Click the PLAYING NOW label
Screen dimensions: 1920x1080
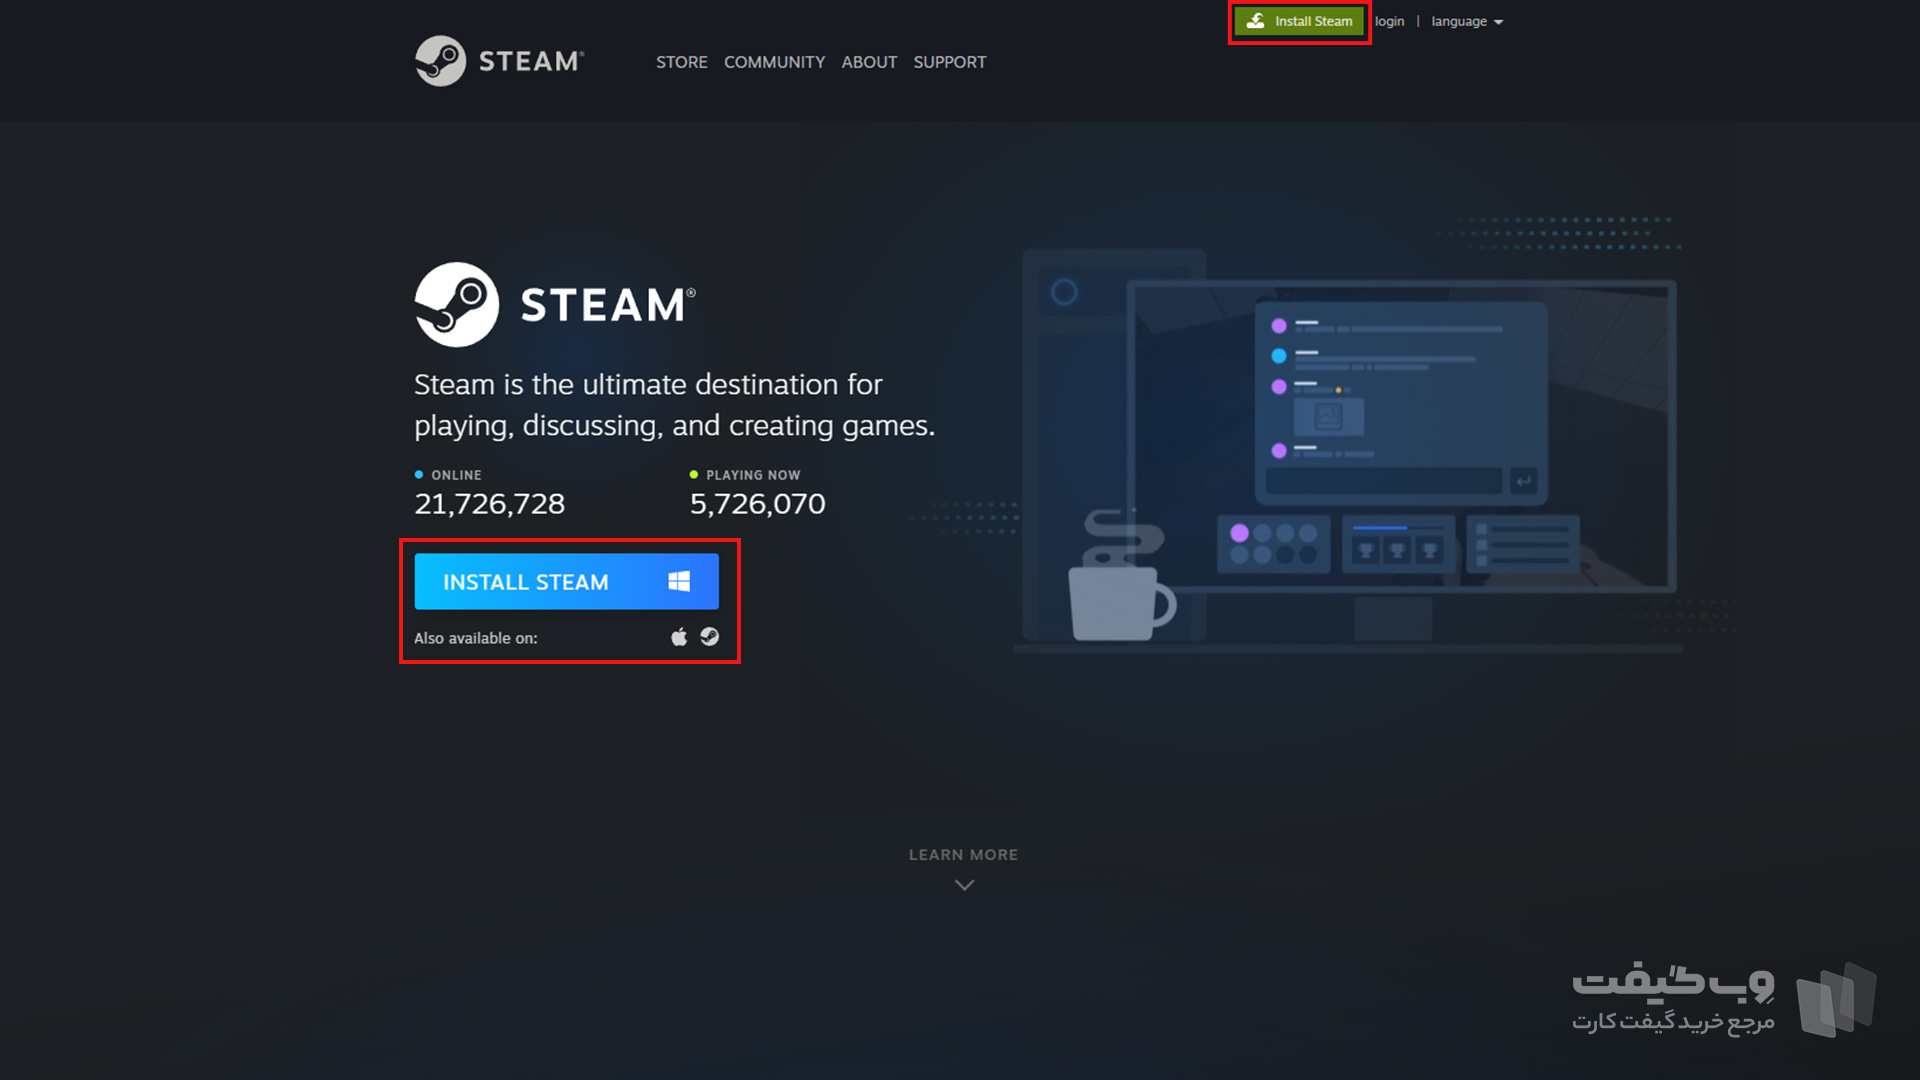(x=753, y=475)
